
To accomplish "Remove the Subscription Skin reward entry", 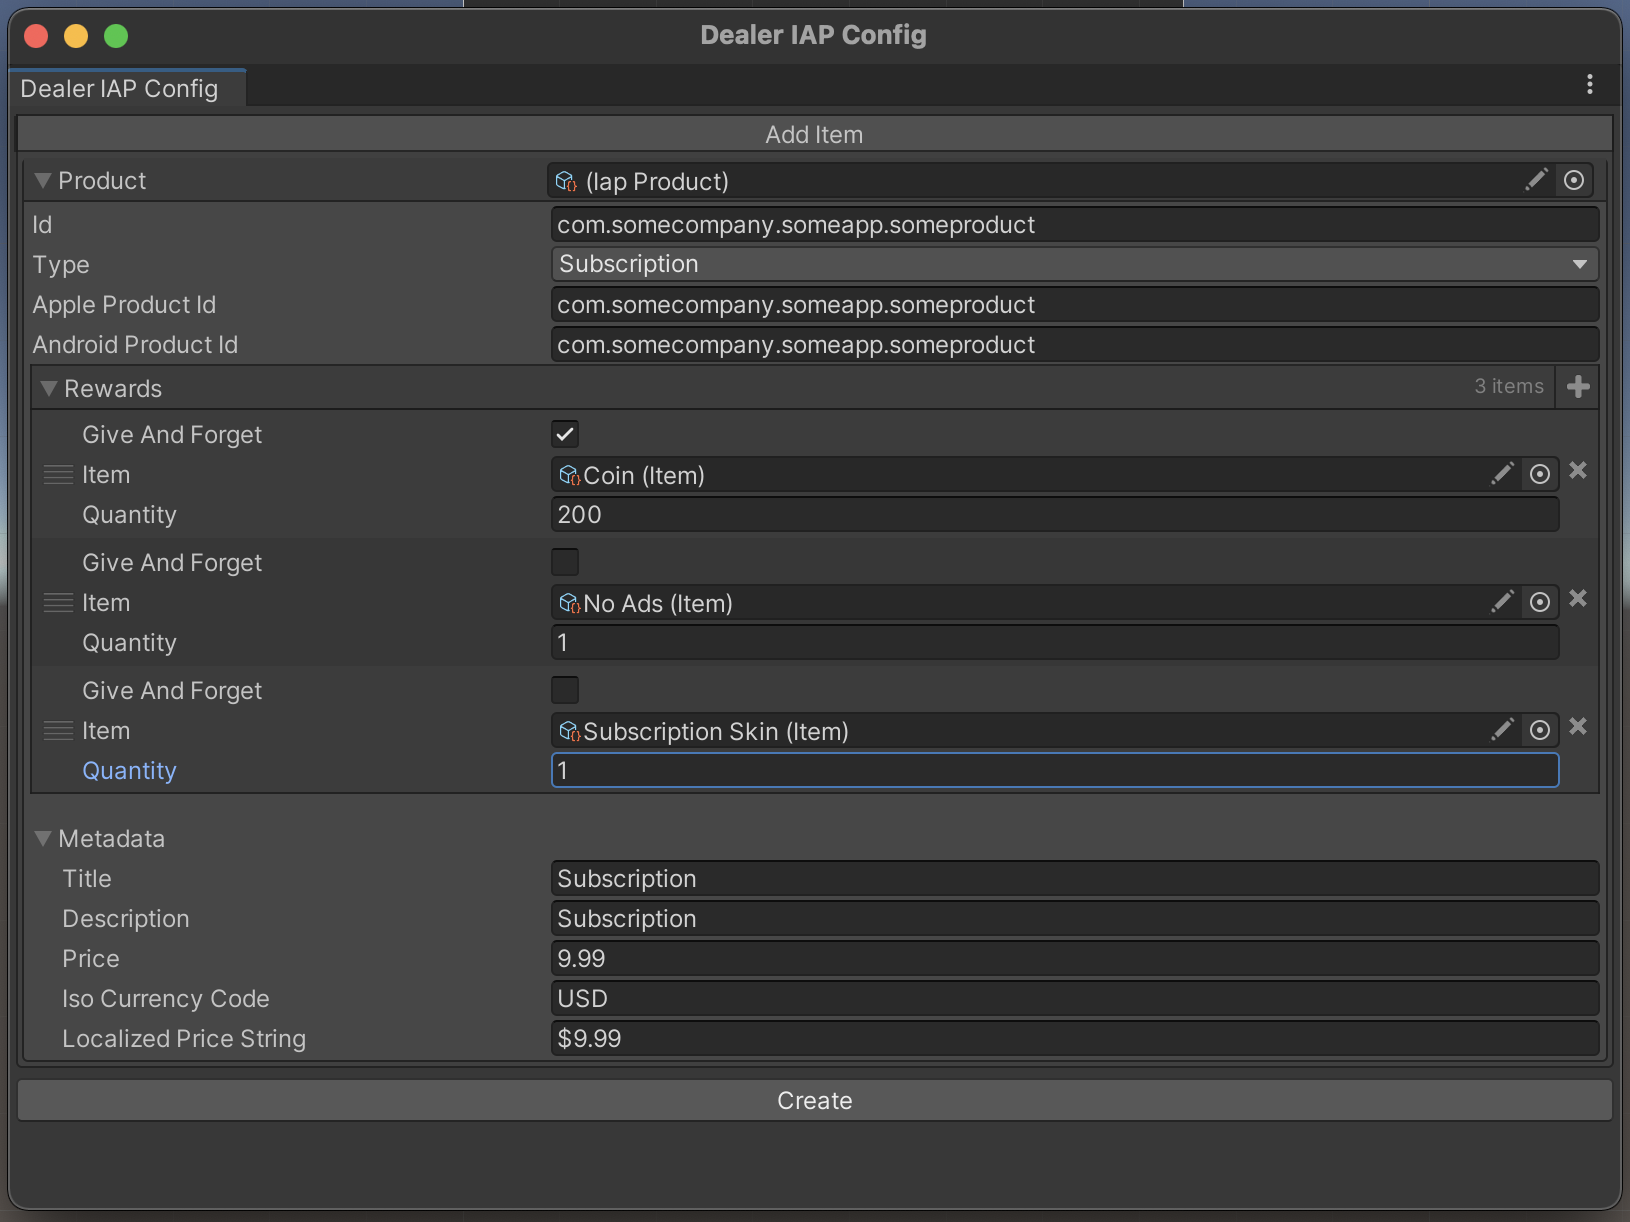I will click(1578, 726).
